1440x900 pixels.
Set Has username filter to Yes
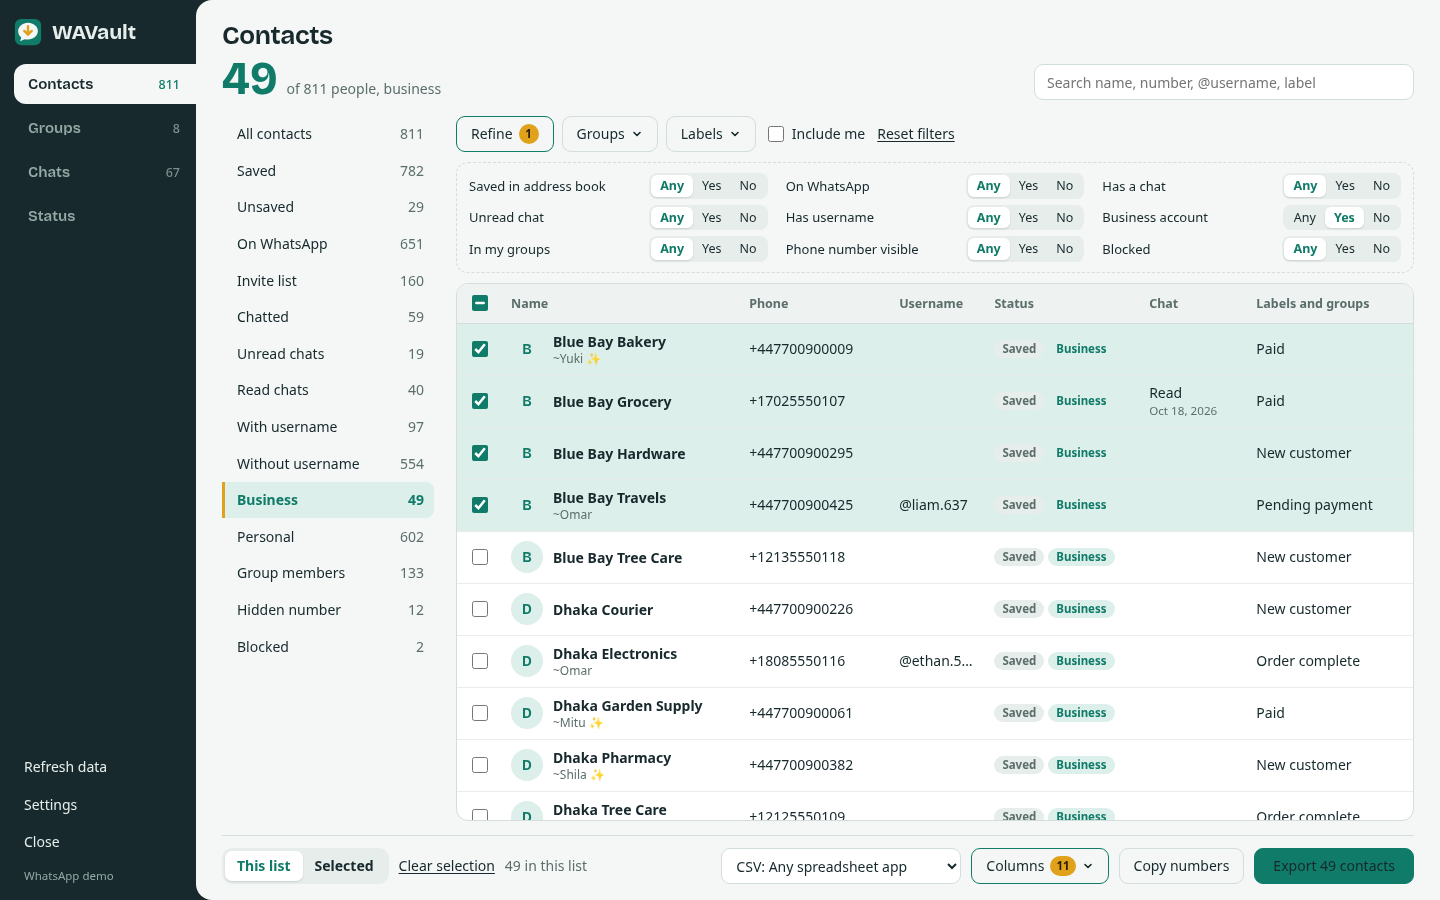(1028, 217)
